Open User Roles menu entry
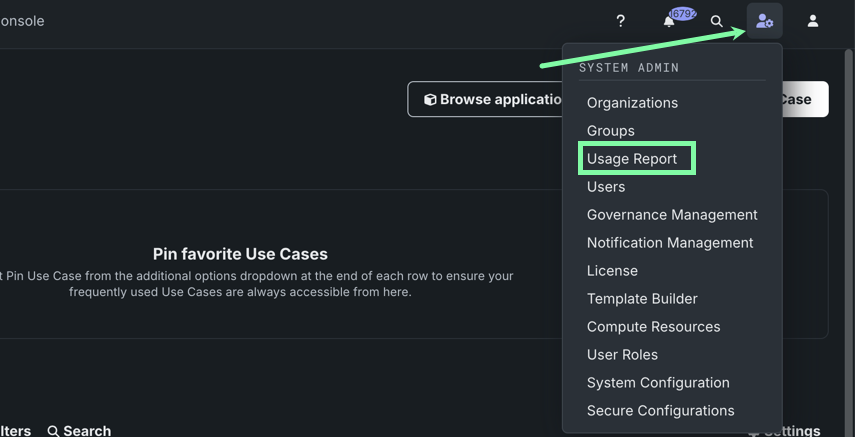This screenshot has width=855, height=437. [622, 355]
